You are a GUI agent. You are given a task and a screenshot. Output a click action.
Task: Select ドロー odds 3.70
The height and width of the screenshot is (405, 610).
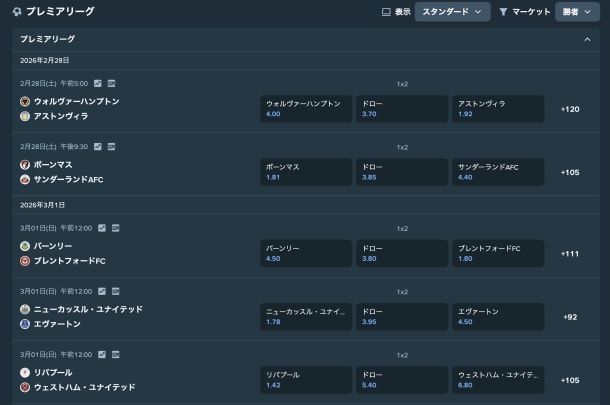(x=402, y=109)
